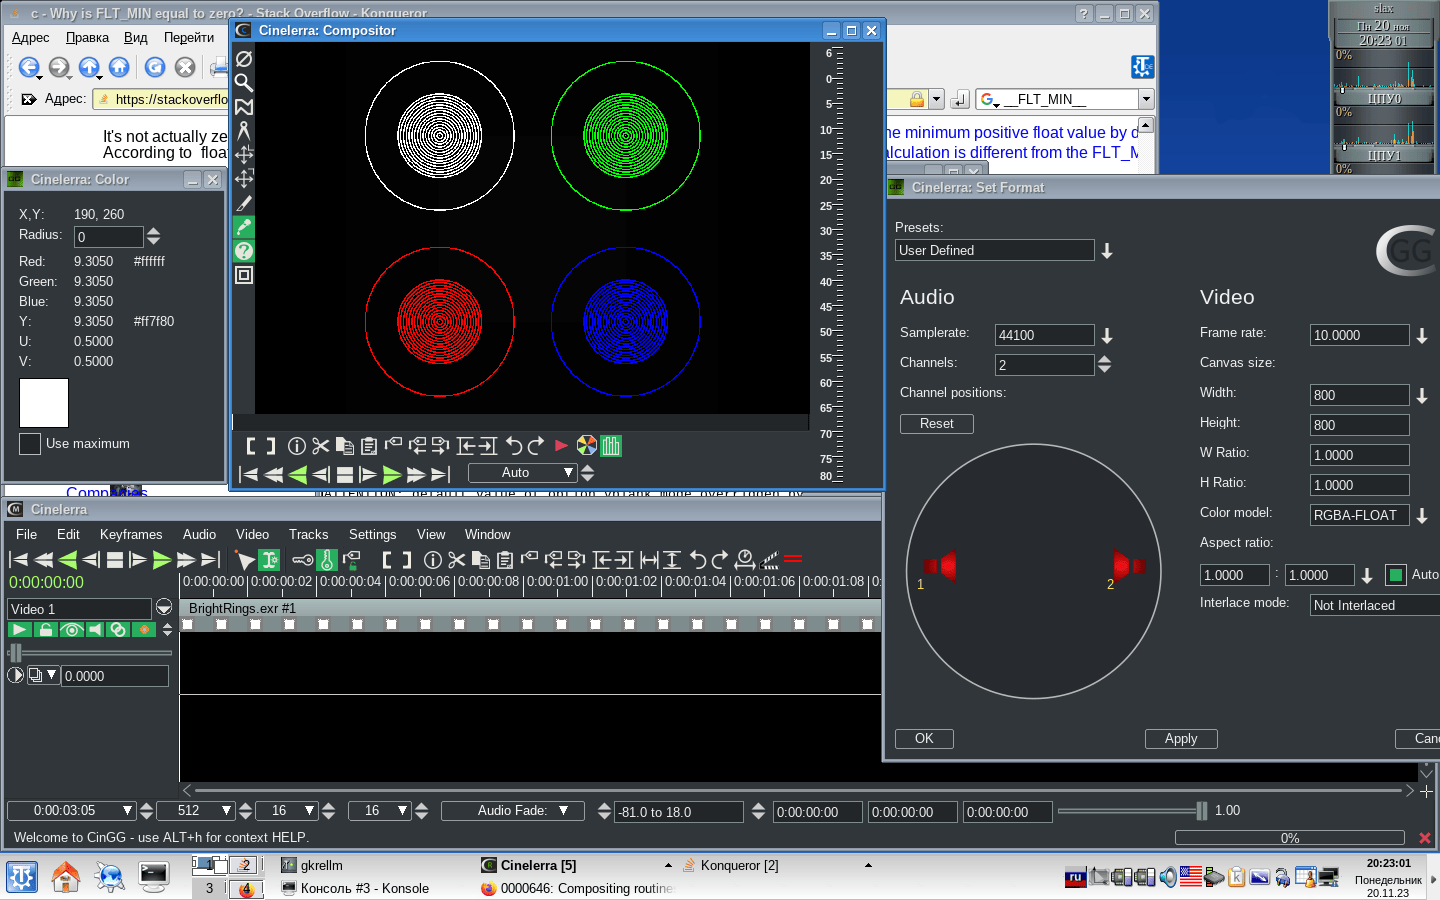Click the undo arrow in main timeline toolbar
This screenshot has width=1440, height=900.
click(697, 560)
